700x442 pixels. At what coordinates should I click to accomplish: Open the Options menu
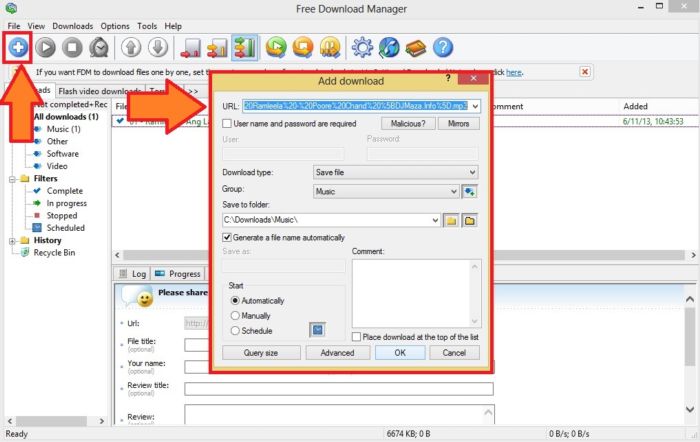pos(115,26)
